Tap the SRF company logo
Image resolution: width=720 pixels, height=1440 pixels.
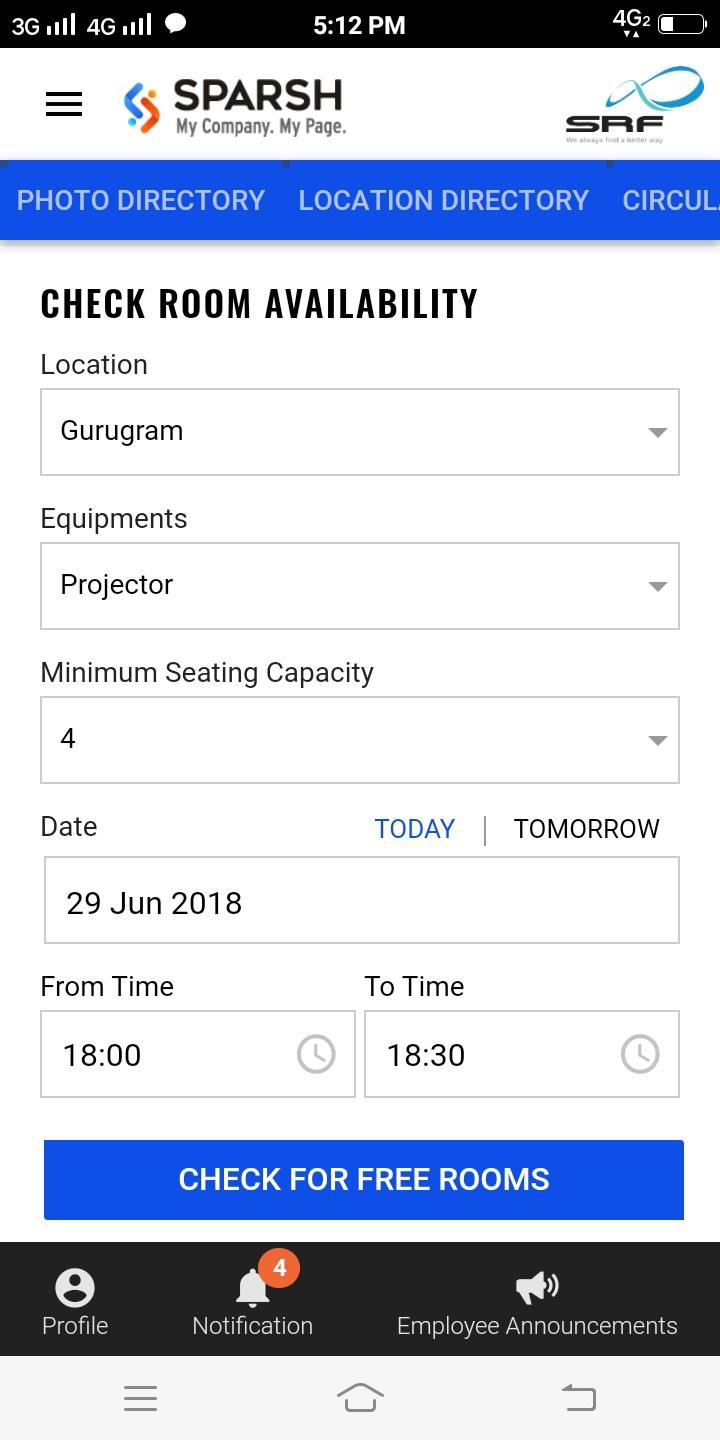tap(634, 106)
